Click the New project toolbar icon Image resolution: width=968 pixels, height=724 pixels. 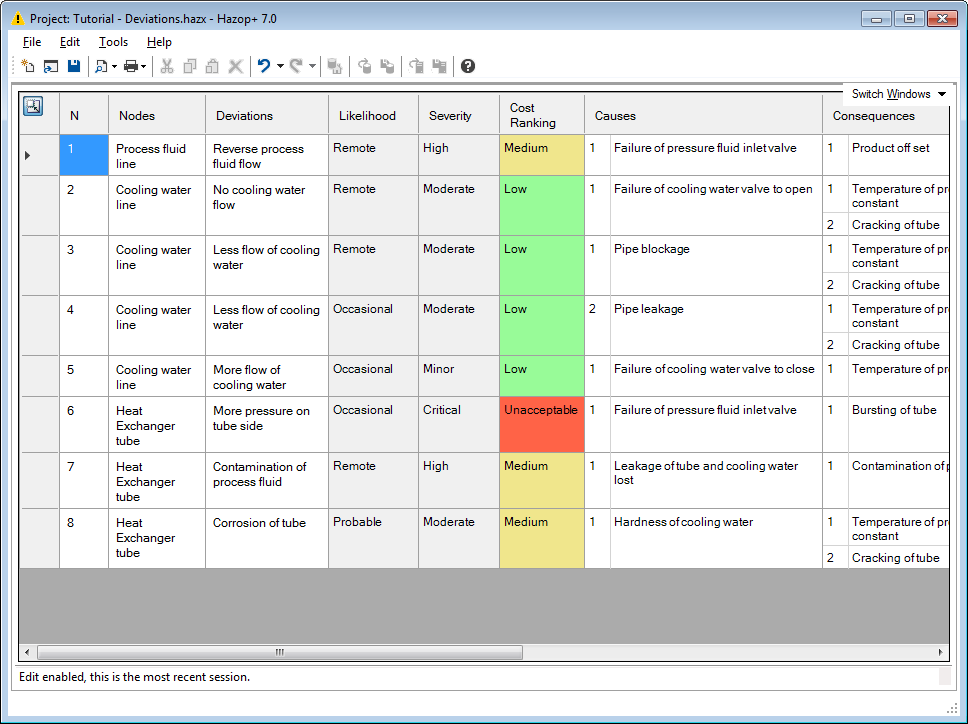28,66
